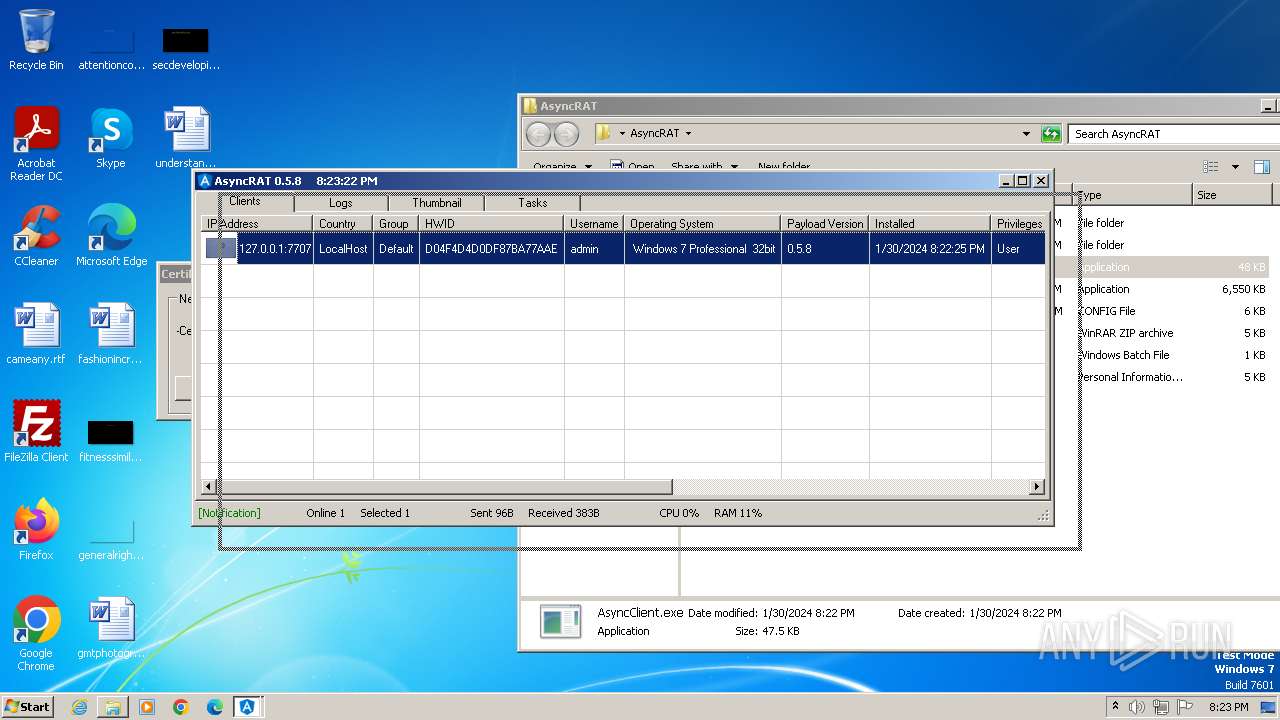Click the Windows Batch File row in Explorer
This screenshot has height=720, width=1280.
tap(1175, 355)
